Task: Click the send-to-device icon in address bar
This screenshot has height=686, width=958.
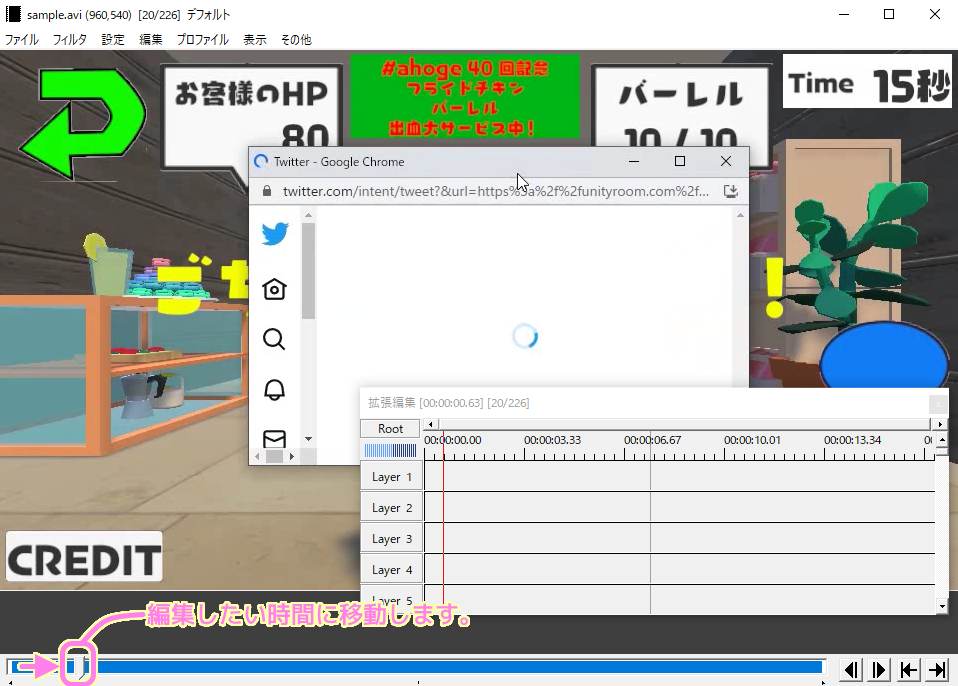Action: point(730,190)
